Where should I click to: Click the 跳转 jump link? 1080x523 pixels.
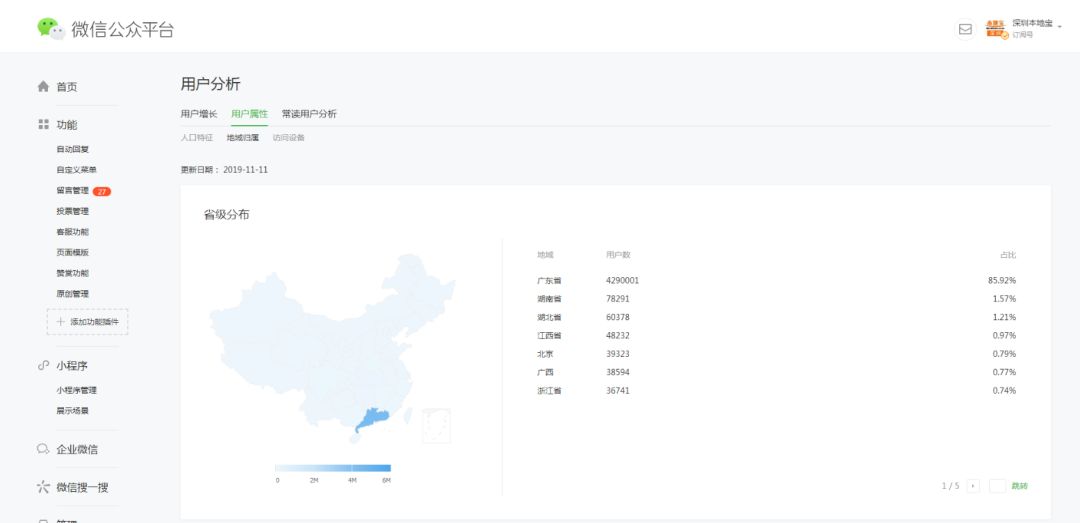click(1019, 486)
